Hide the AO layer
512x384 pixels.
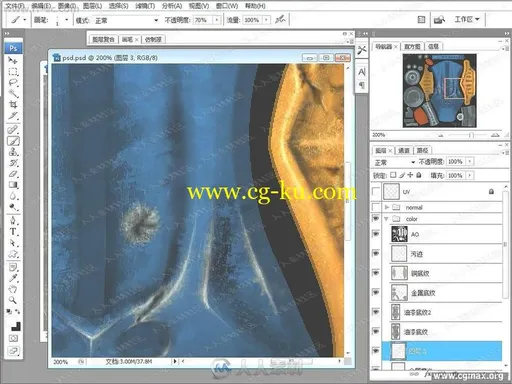[x=376, y=234]
